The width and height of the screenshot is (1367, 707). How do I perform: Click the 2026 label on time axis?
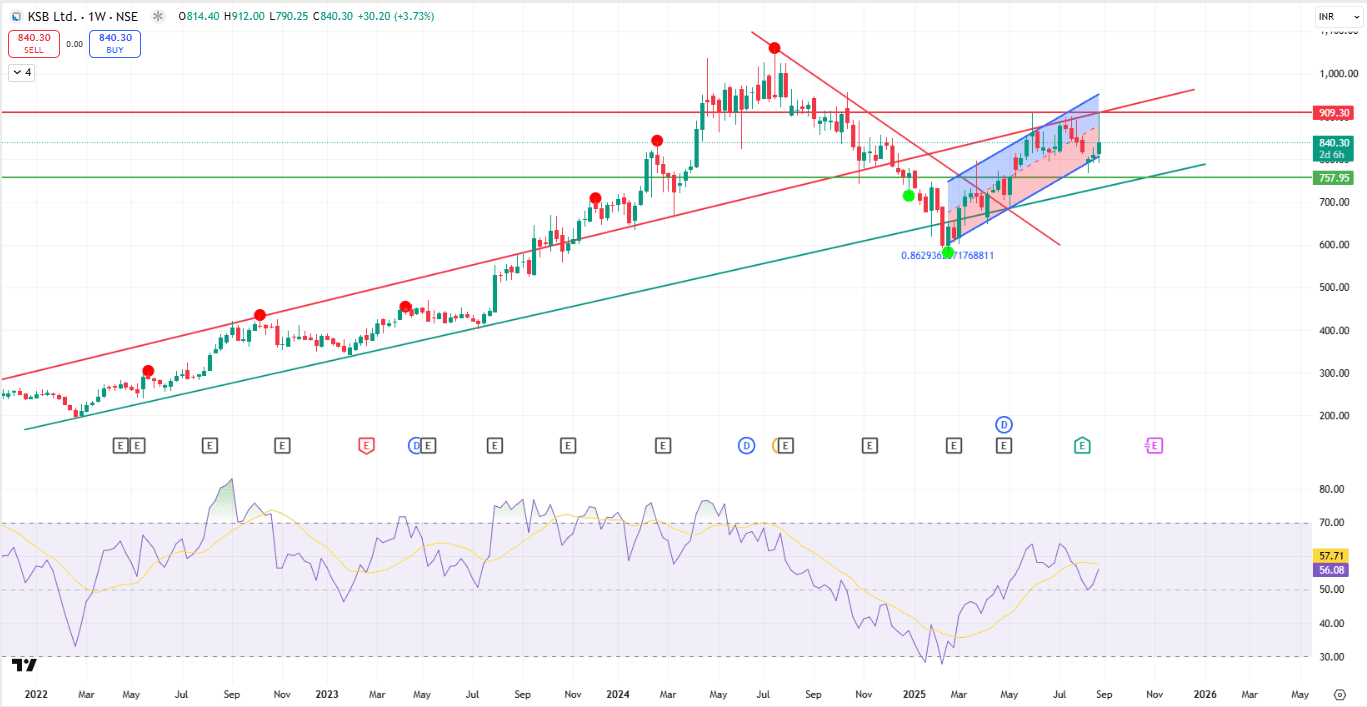pyautogui.click(x=1204, y=693)
